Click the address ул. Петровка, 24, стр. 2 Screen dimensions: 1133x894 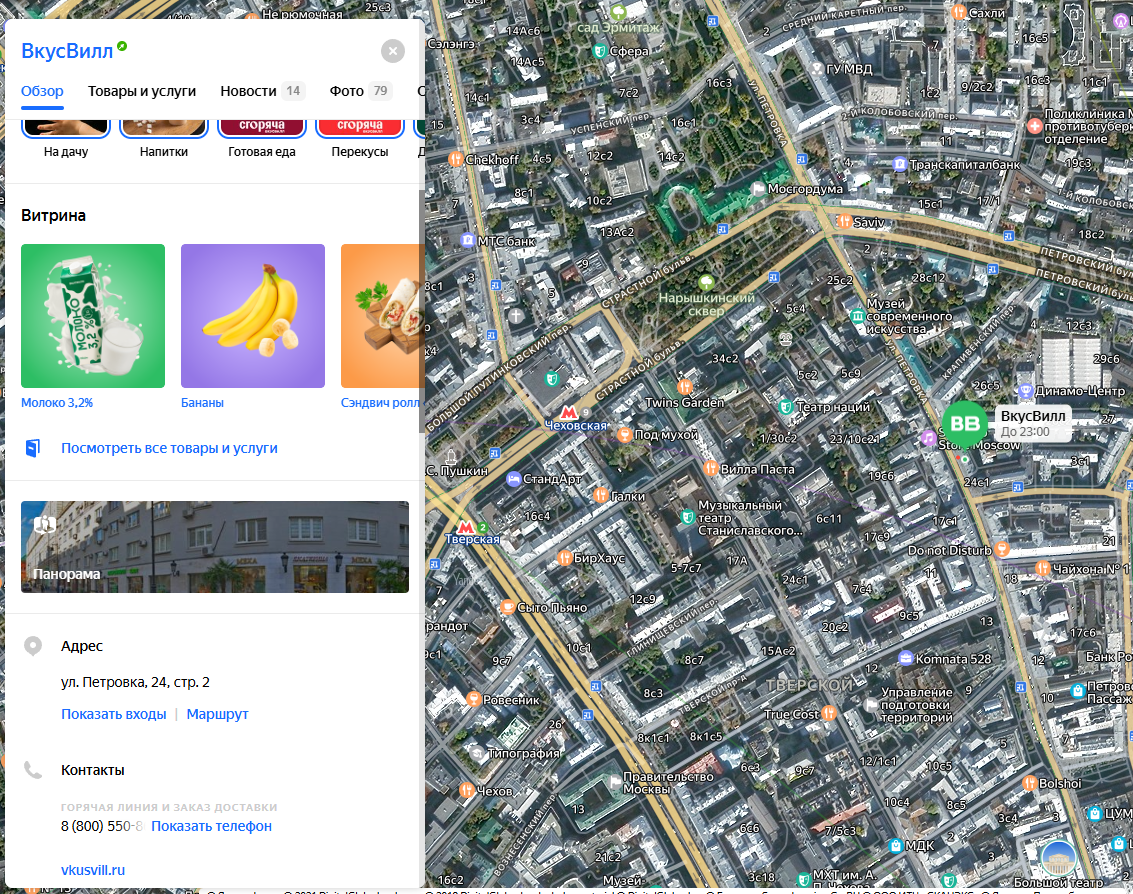pos(135,682)
